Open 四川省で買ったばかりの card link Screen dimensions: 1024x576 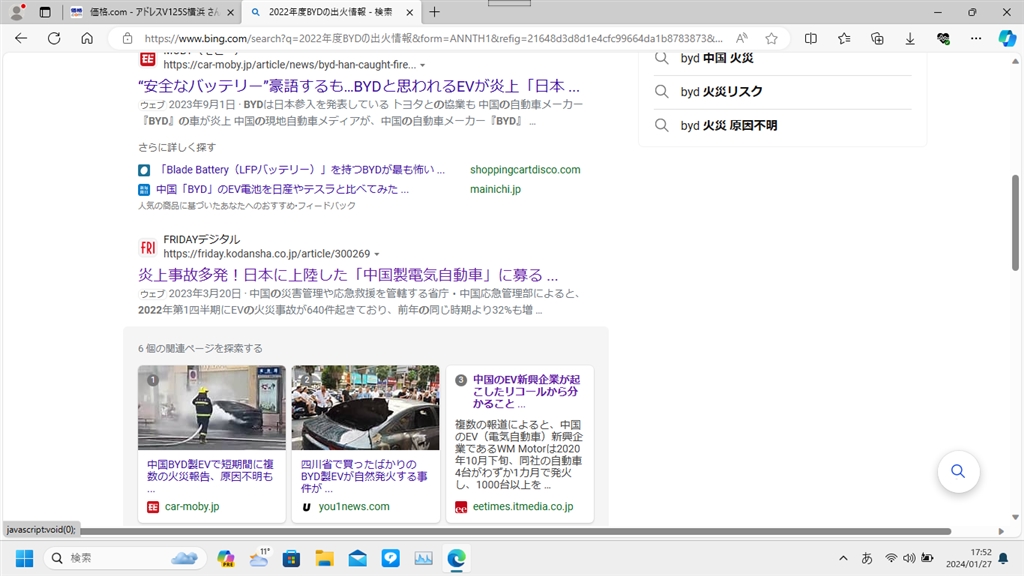(364, 476)
